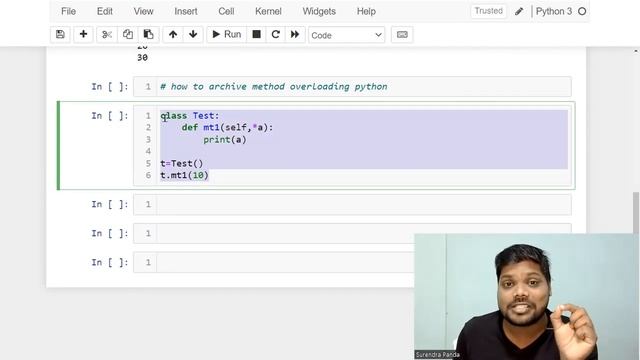Cut selected cell with the scissors icon

[107, 35]
